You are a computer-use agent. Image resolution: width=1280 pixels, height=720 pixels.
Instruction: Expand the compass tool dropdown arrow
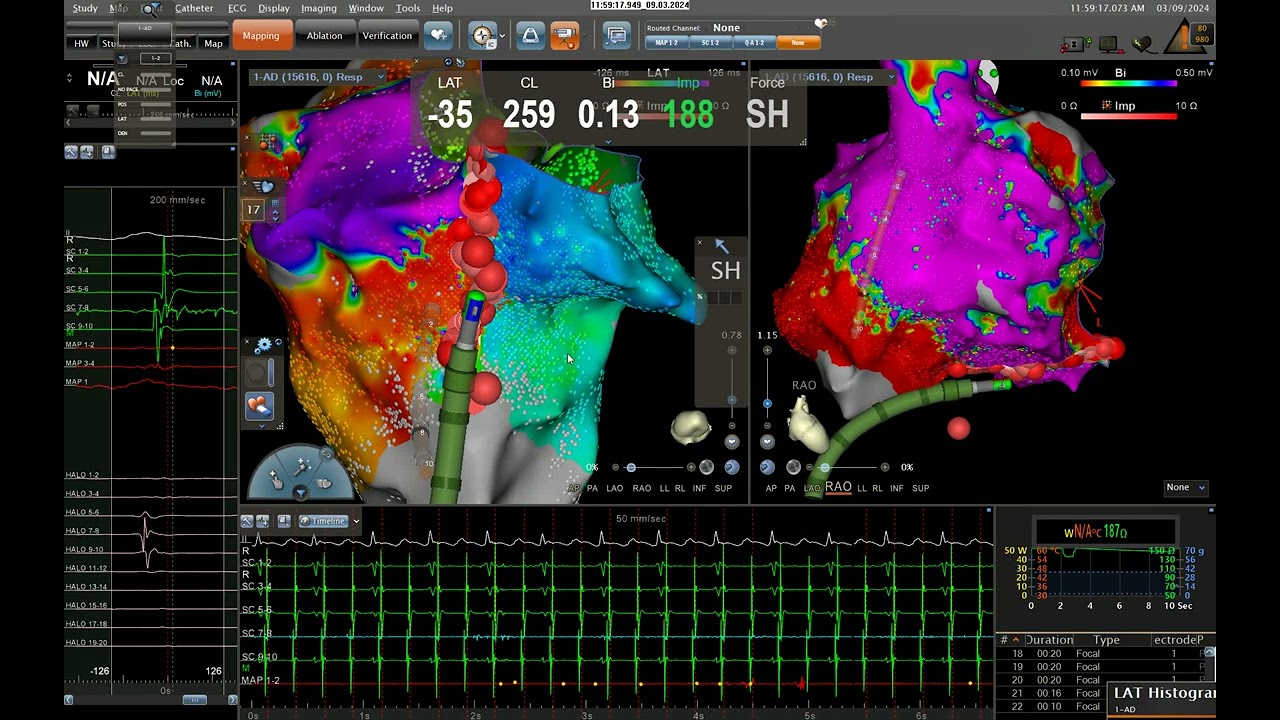pos(501,36)
